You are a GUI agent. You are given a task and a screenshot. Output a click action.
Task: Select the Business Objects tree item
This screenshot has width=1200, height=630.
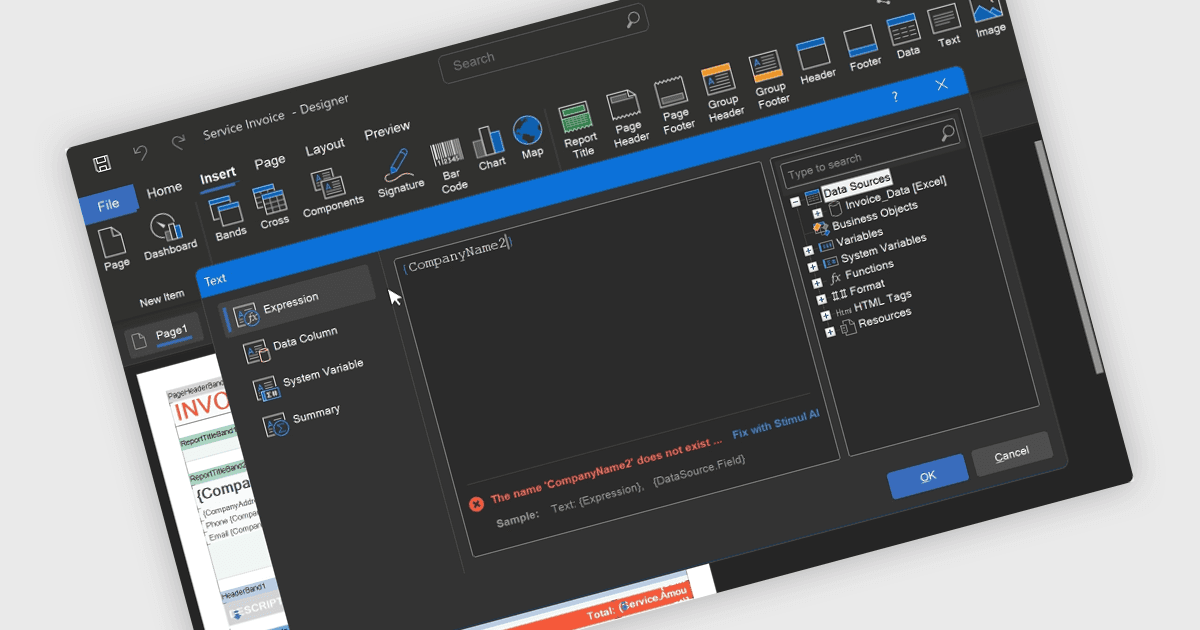[875, 215]
